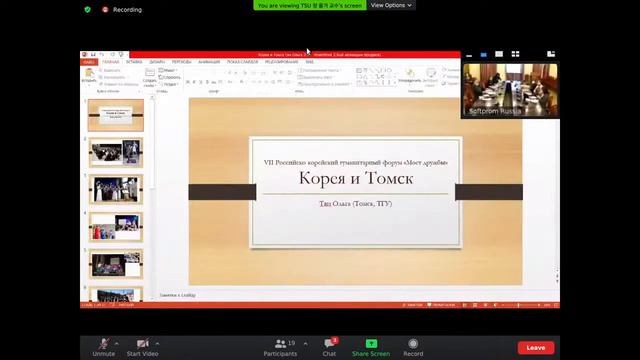The height and width of the screenshot is (360, 640).
Task: Open audio options arrow next to Unmute
Action: [x=117, y=344]
